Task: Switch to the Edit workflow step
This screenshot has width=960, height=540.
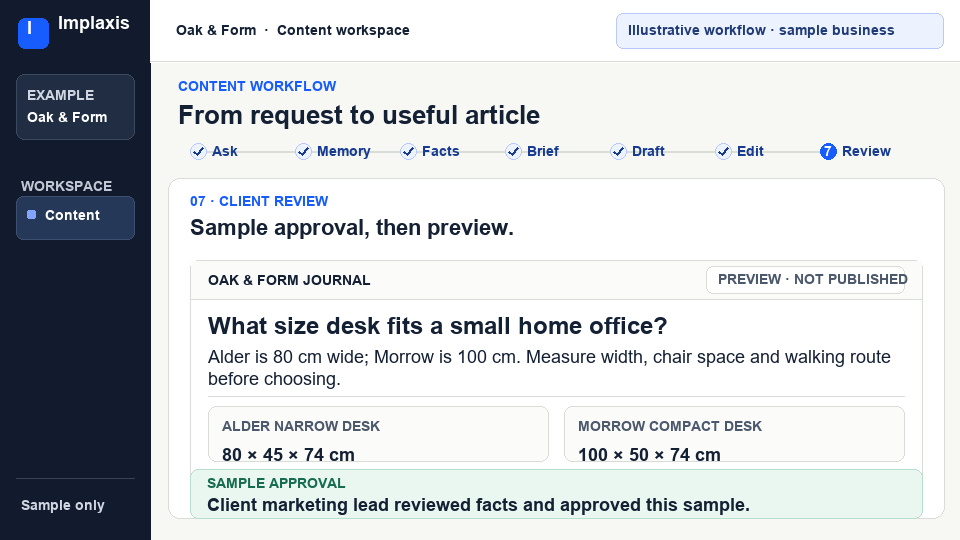Action: [x=740, y=151]
